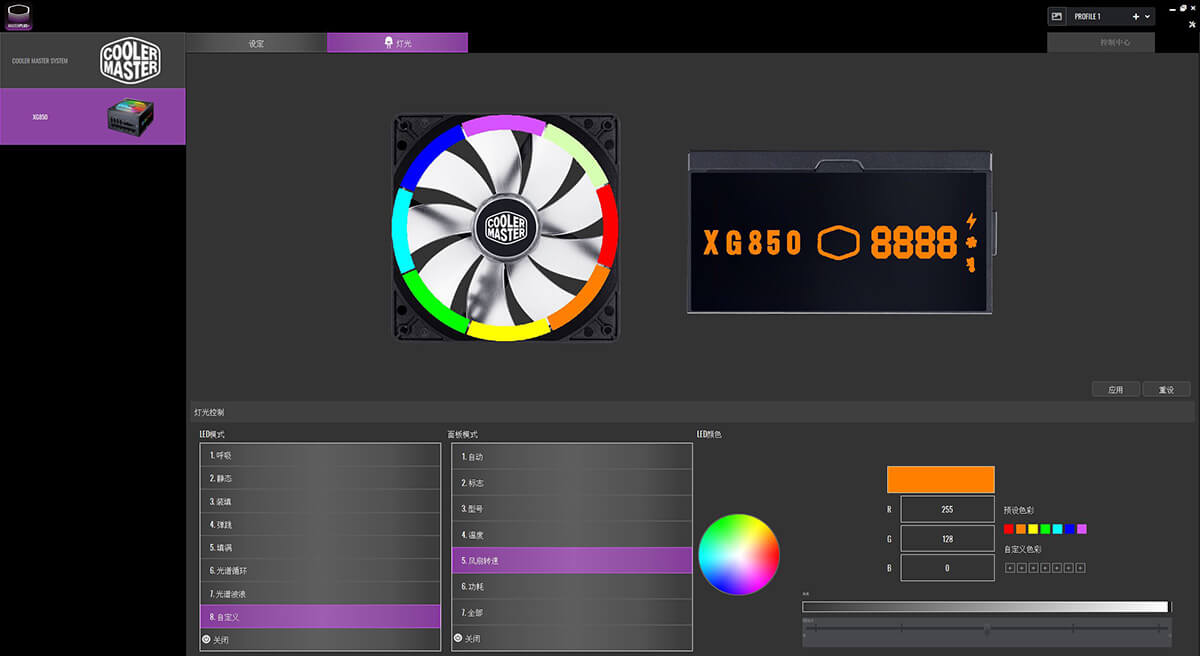
Task: Choose the blue preset color swatch
Action: click(x=1069, y=529)
